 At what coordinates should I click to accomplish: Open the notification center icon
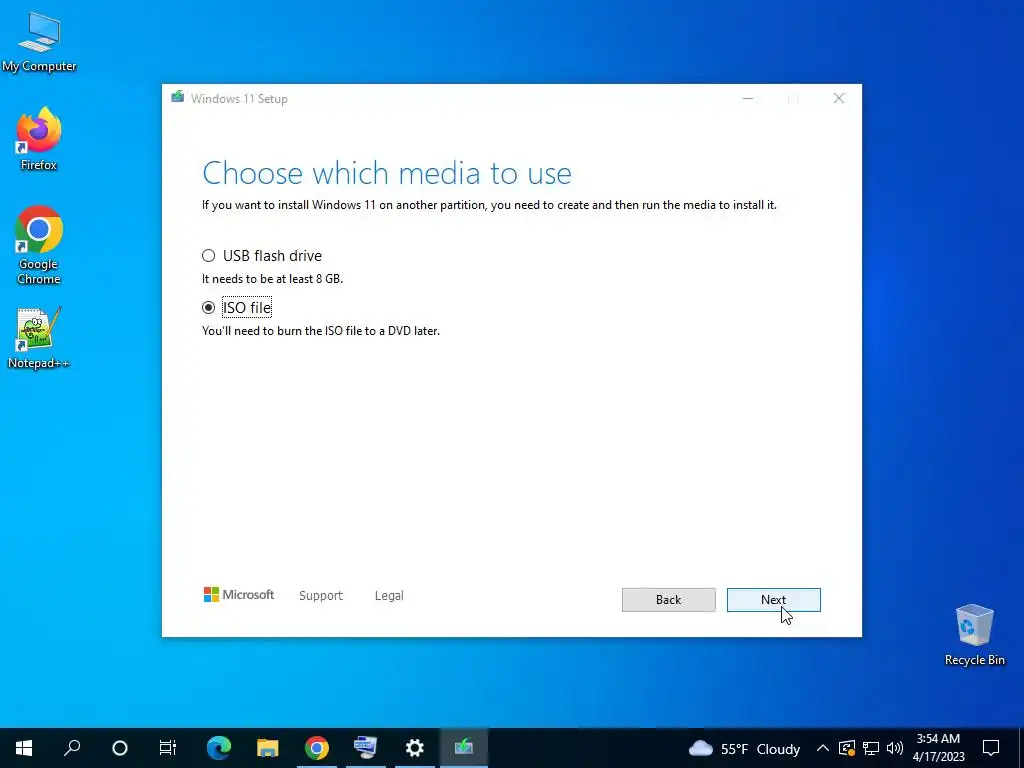click(x=991, y=748)
